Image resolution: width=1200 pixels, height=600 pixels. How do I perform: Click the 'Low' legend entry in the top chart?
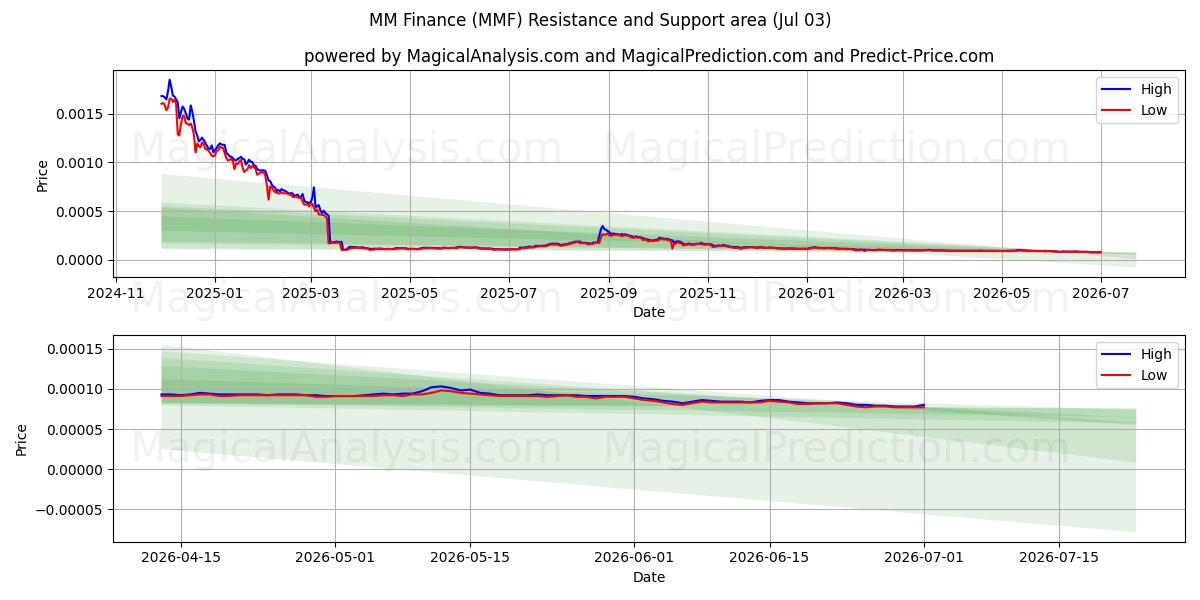pyautogui.click(x=1154, y=110)
